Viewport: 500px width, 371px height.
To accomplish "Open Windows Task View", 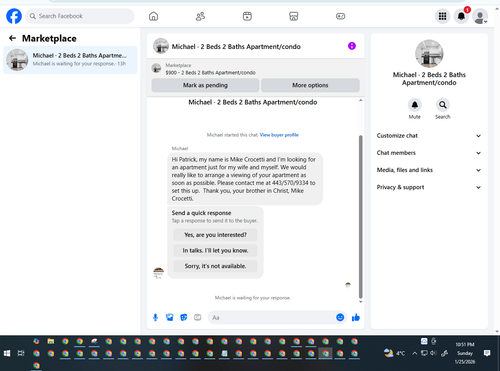I will [x=21, y=353].
